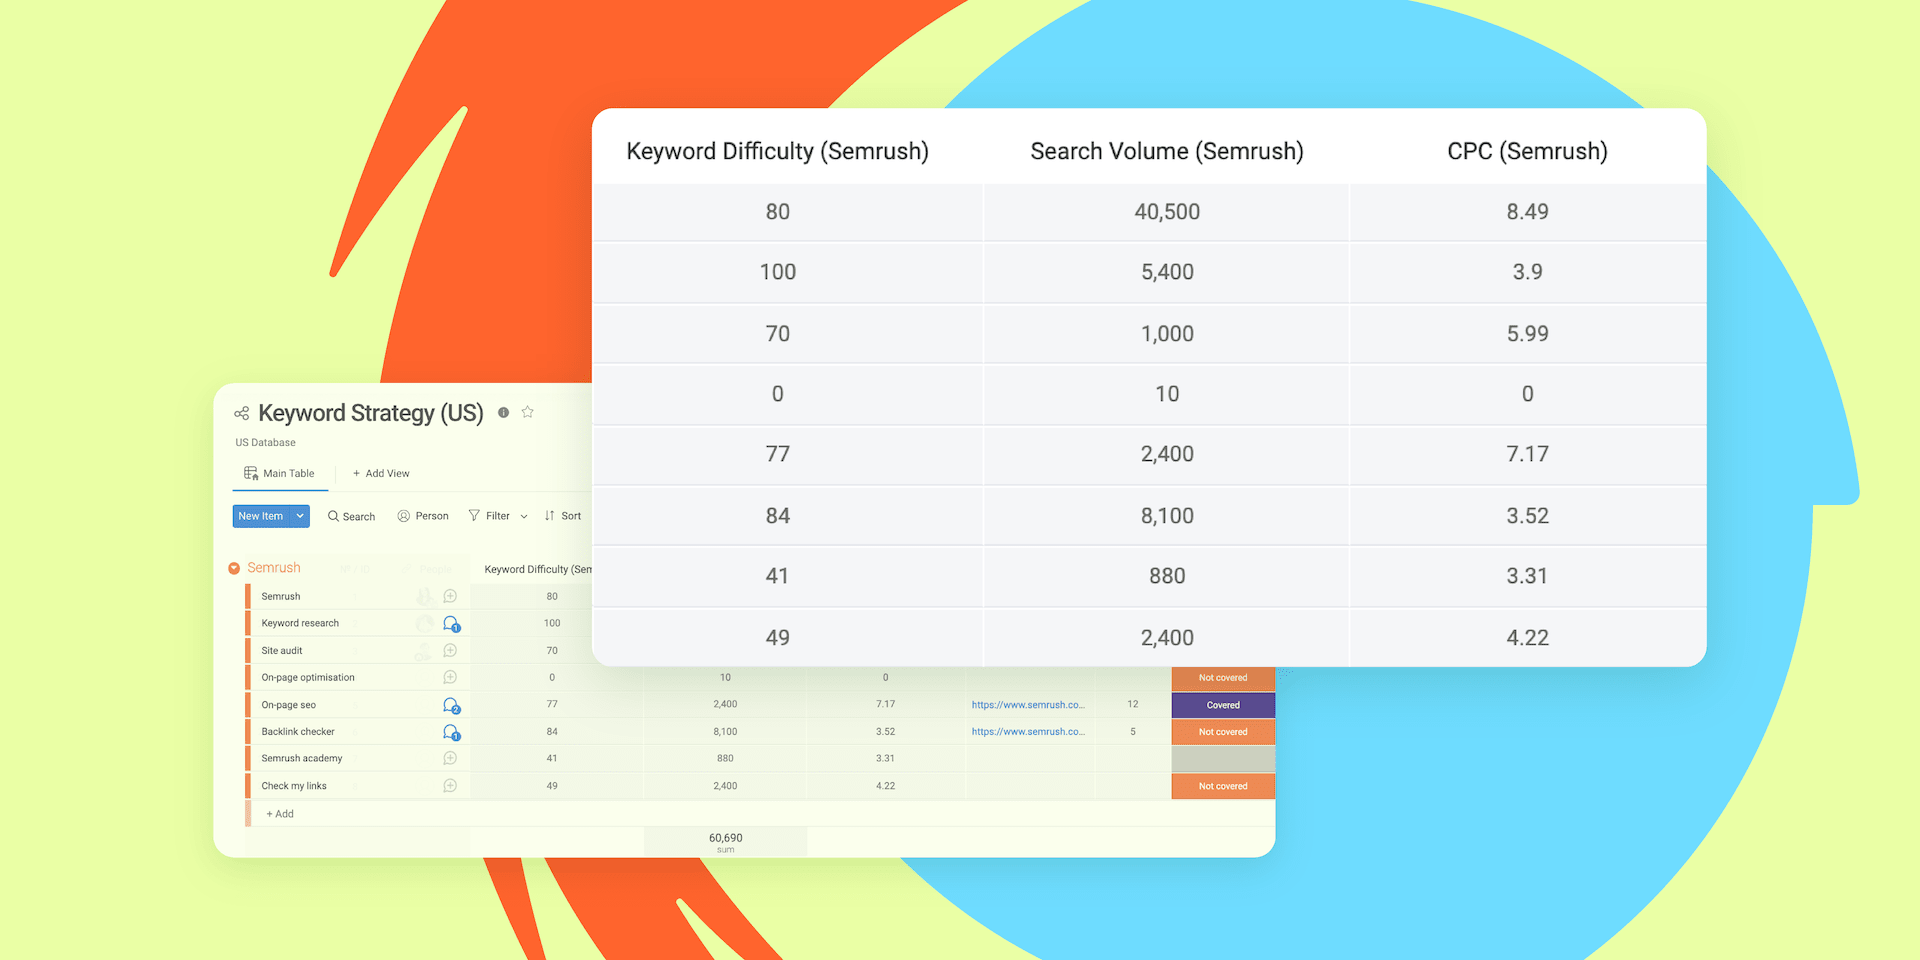
Task: Star the Keyword Strategy (US) board
Action: 528,412
